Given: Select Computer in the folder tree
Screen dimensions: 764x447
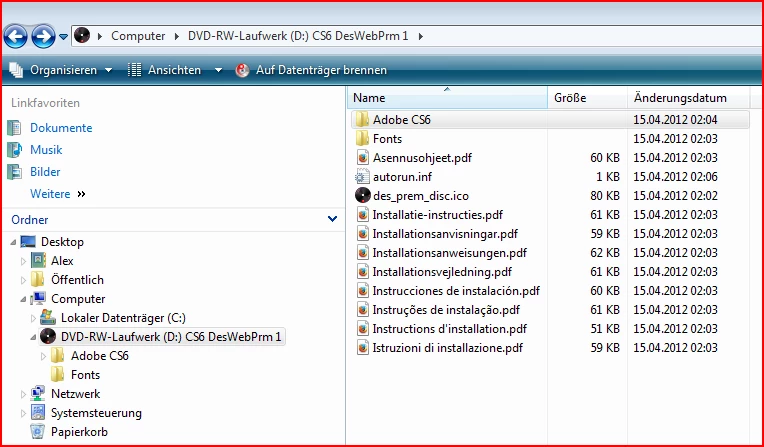Looking at the screenshot, I should [x=78, y=299].
